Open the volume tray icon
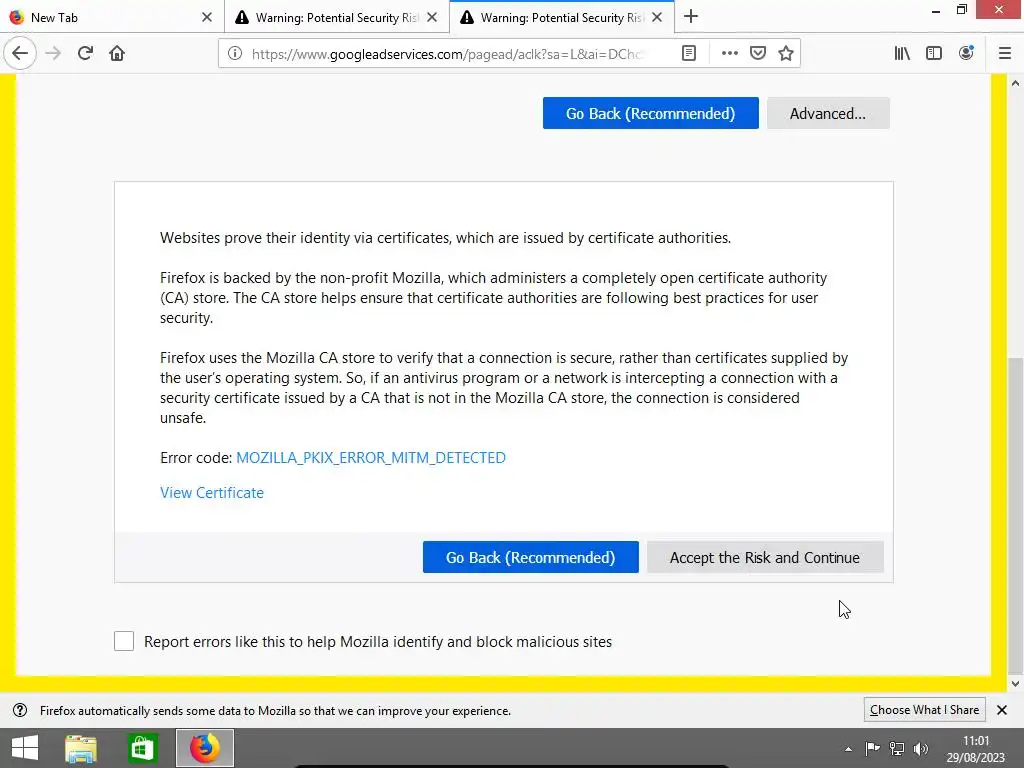Screen dimensions: 1024x768 [x=921, y=749]
